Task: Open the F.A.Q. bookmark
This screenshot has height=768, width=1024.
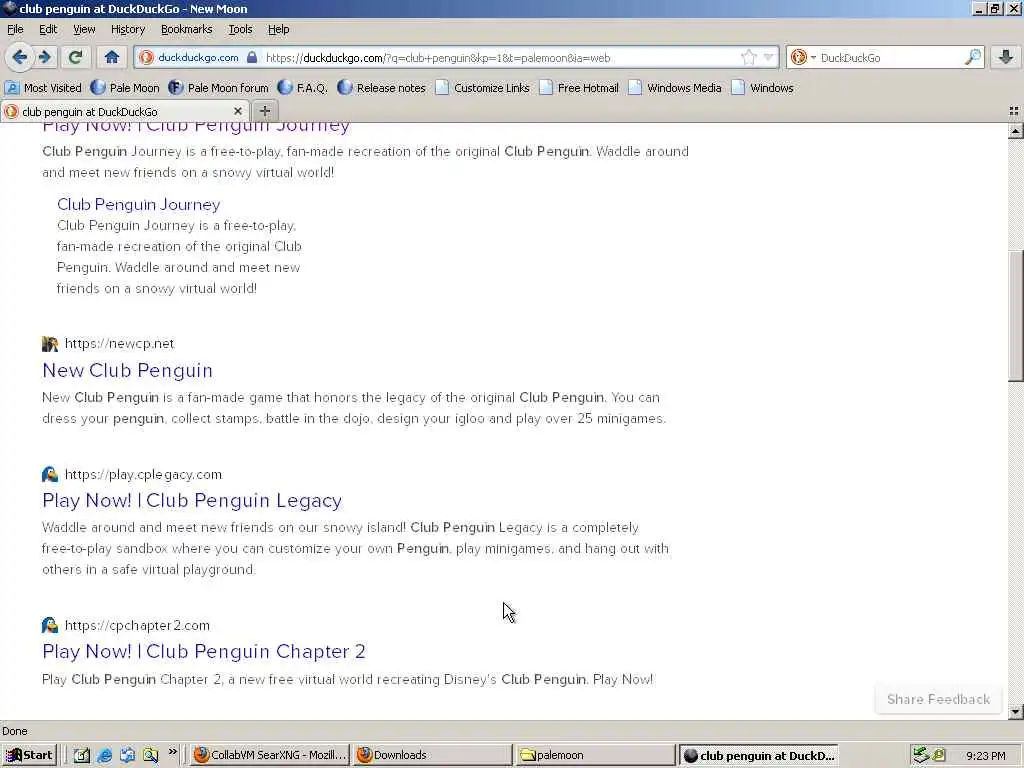Action: [302, 88]
